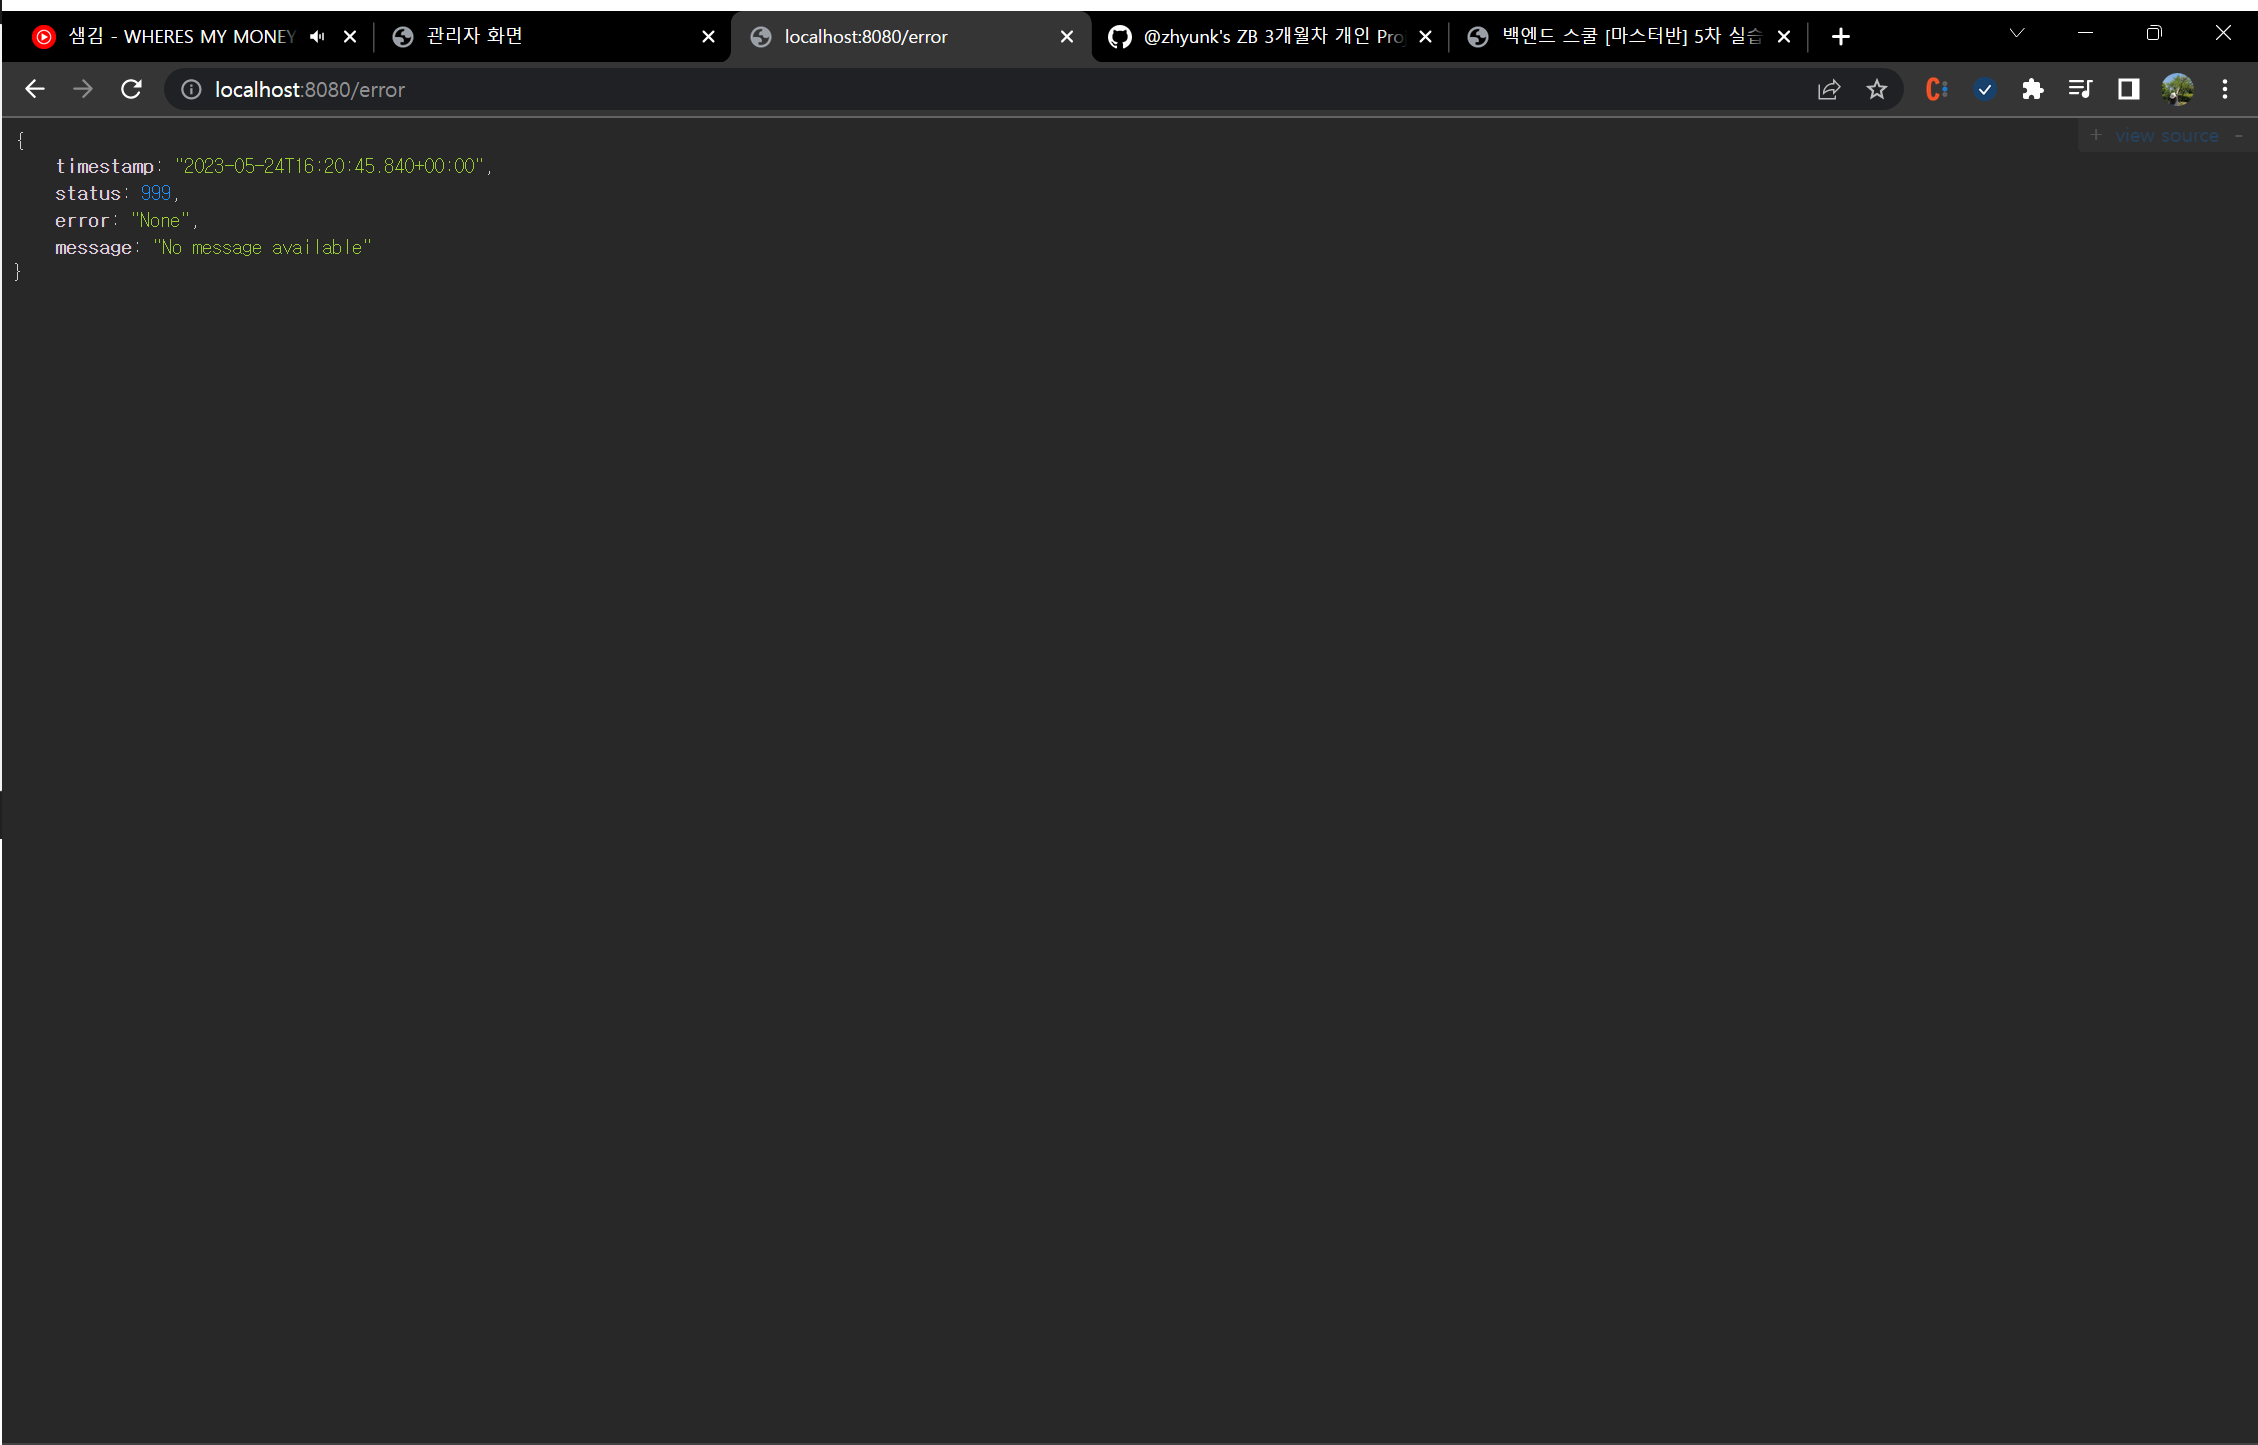Switch to the zhyunk GitHub tab

point(1260,37)
